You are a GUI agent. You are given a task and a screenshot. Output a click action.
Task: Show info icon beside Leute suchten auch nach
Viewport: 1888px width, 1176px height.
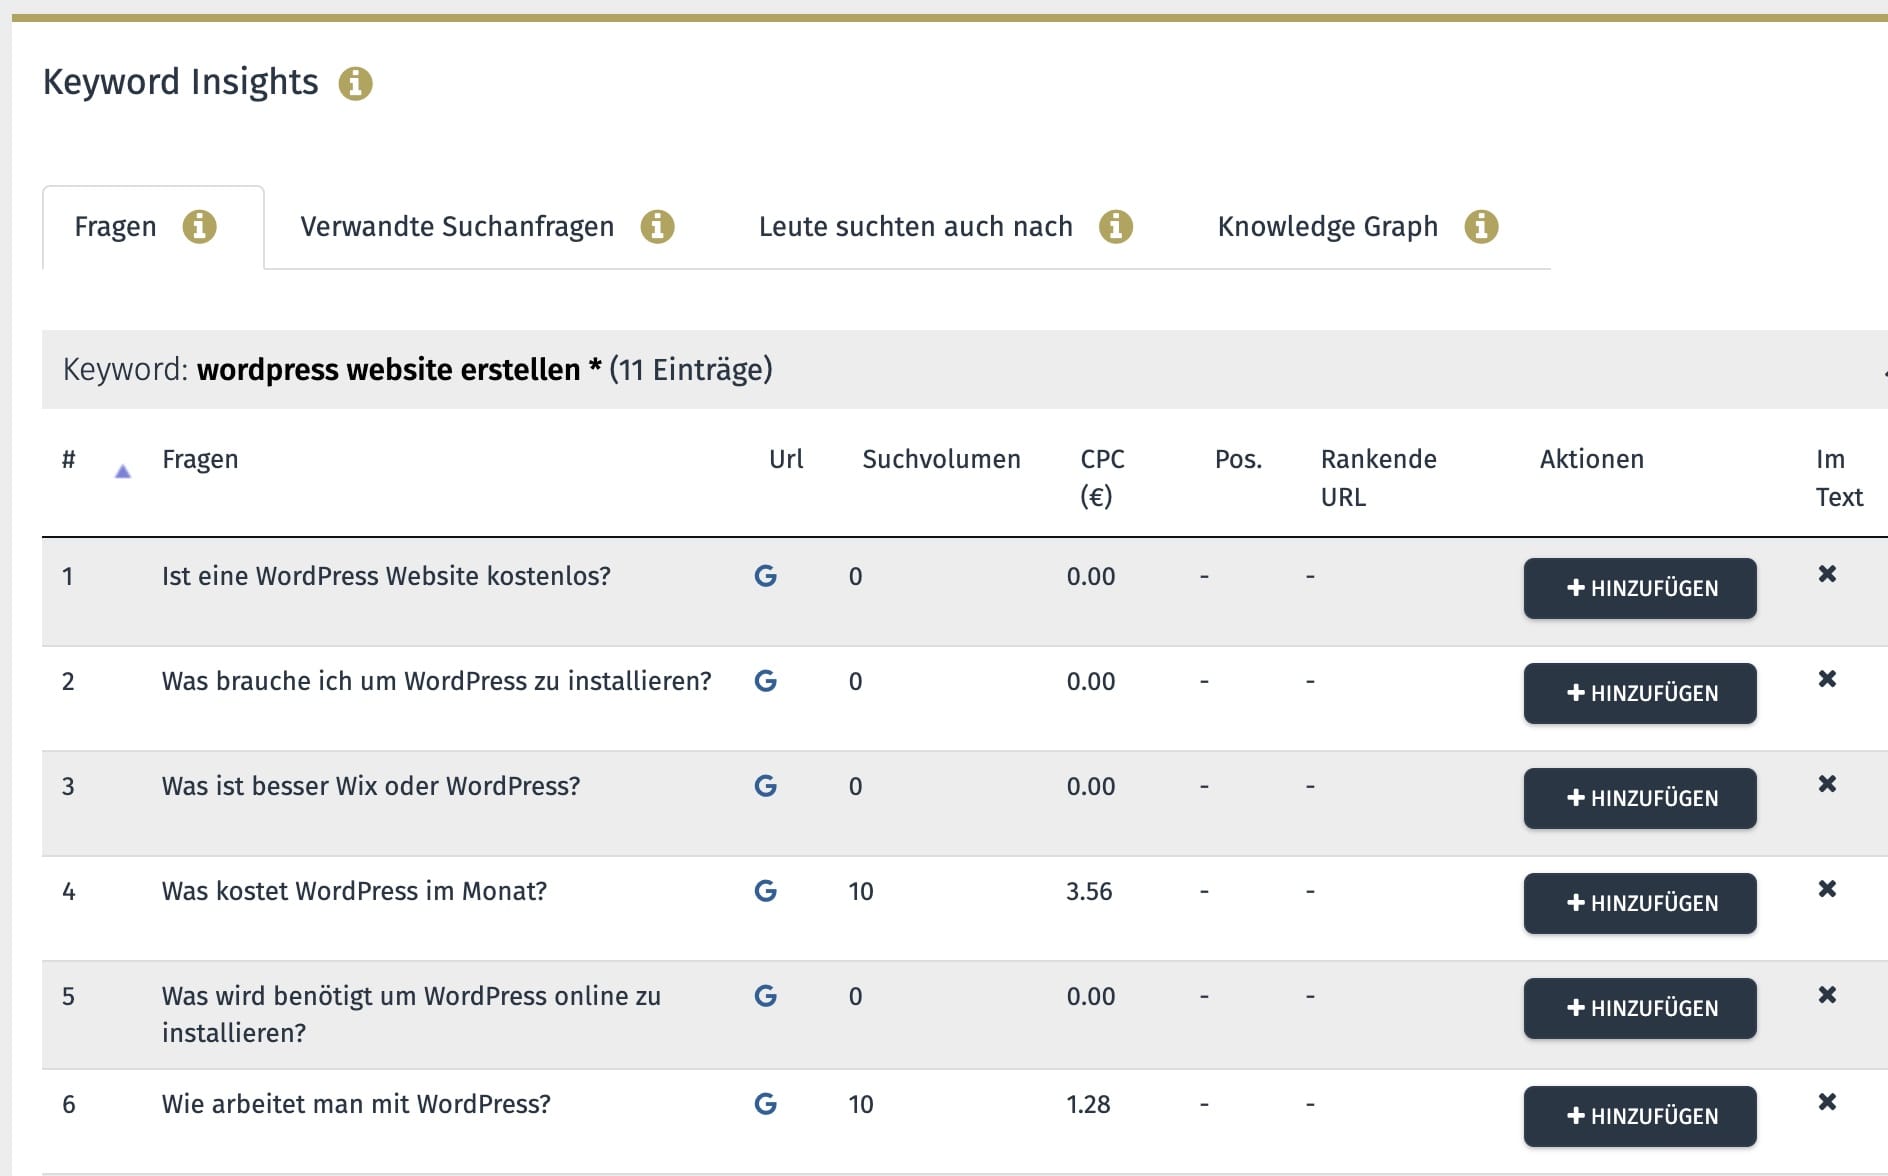(1116, 227)
